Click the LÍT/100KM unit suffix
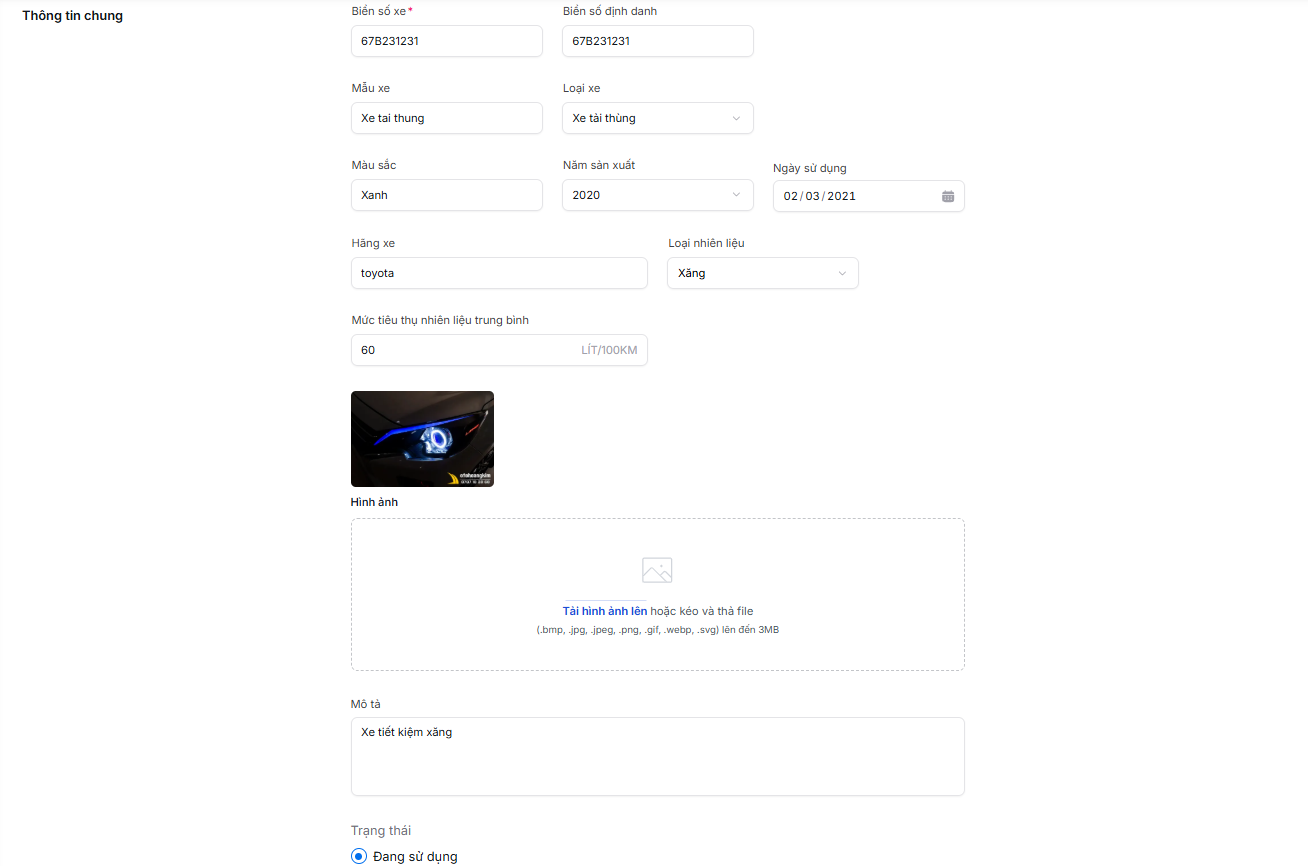 608,350
